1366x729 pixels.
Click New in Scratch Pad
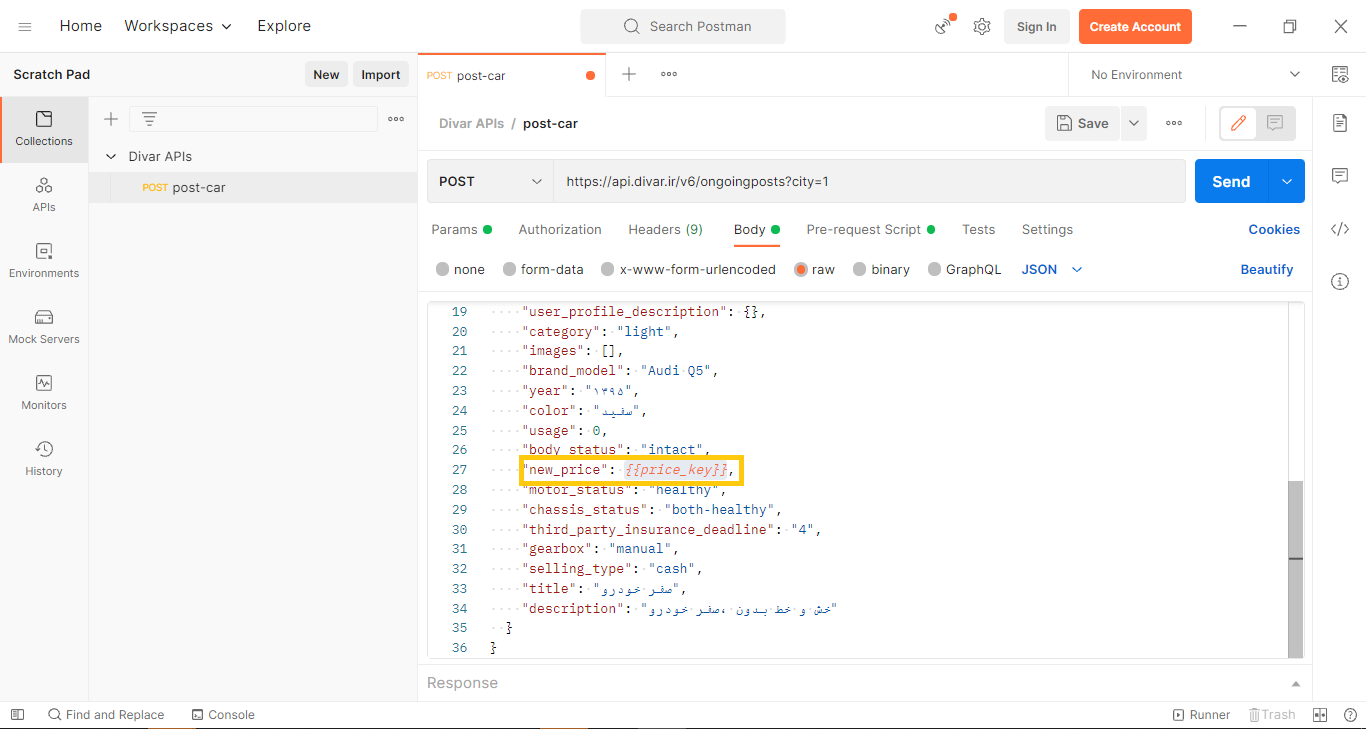[326, 74]
